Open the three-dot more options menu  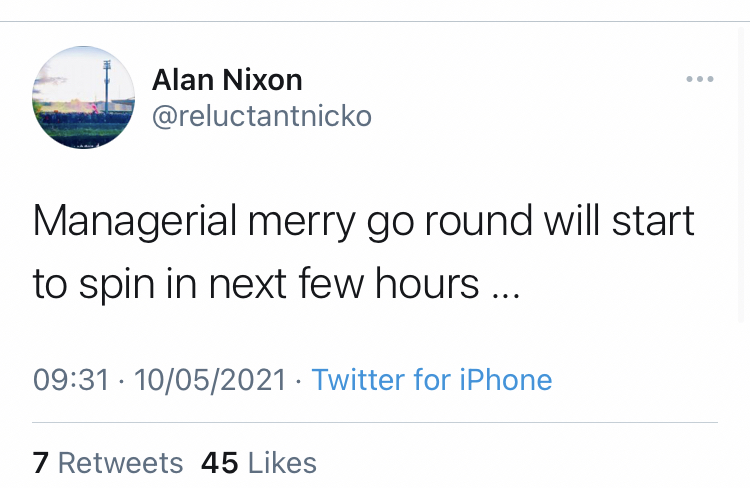point(700,79)
